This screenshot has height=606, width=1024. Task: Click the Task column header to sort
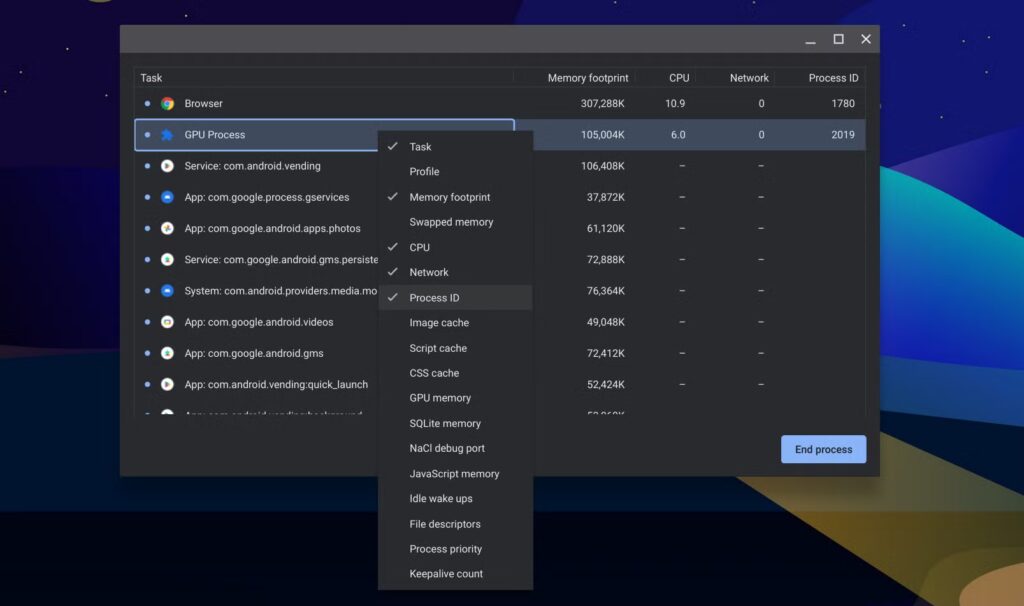(151, 77)
